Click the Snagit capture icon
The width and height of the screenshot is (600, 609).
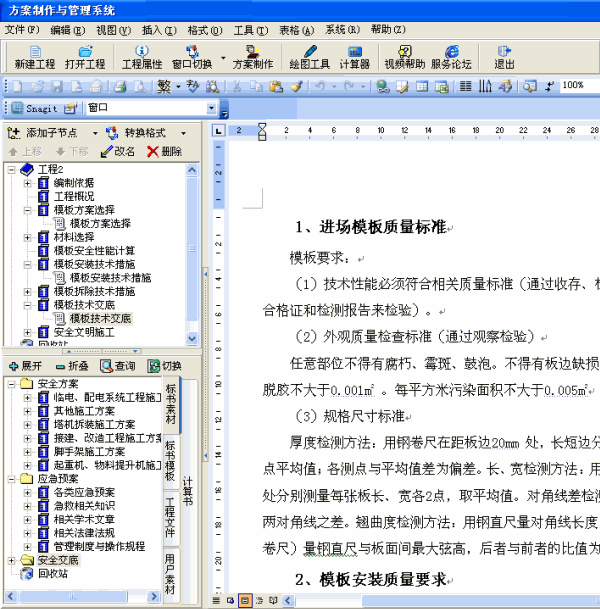tap(17, 108)
